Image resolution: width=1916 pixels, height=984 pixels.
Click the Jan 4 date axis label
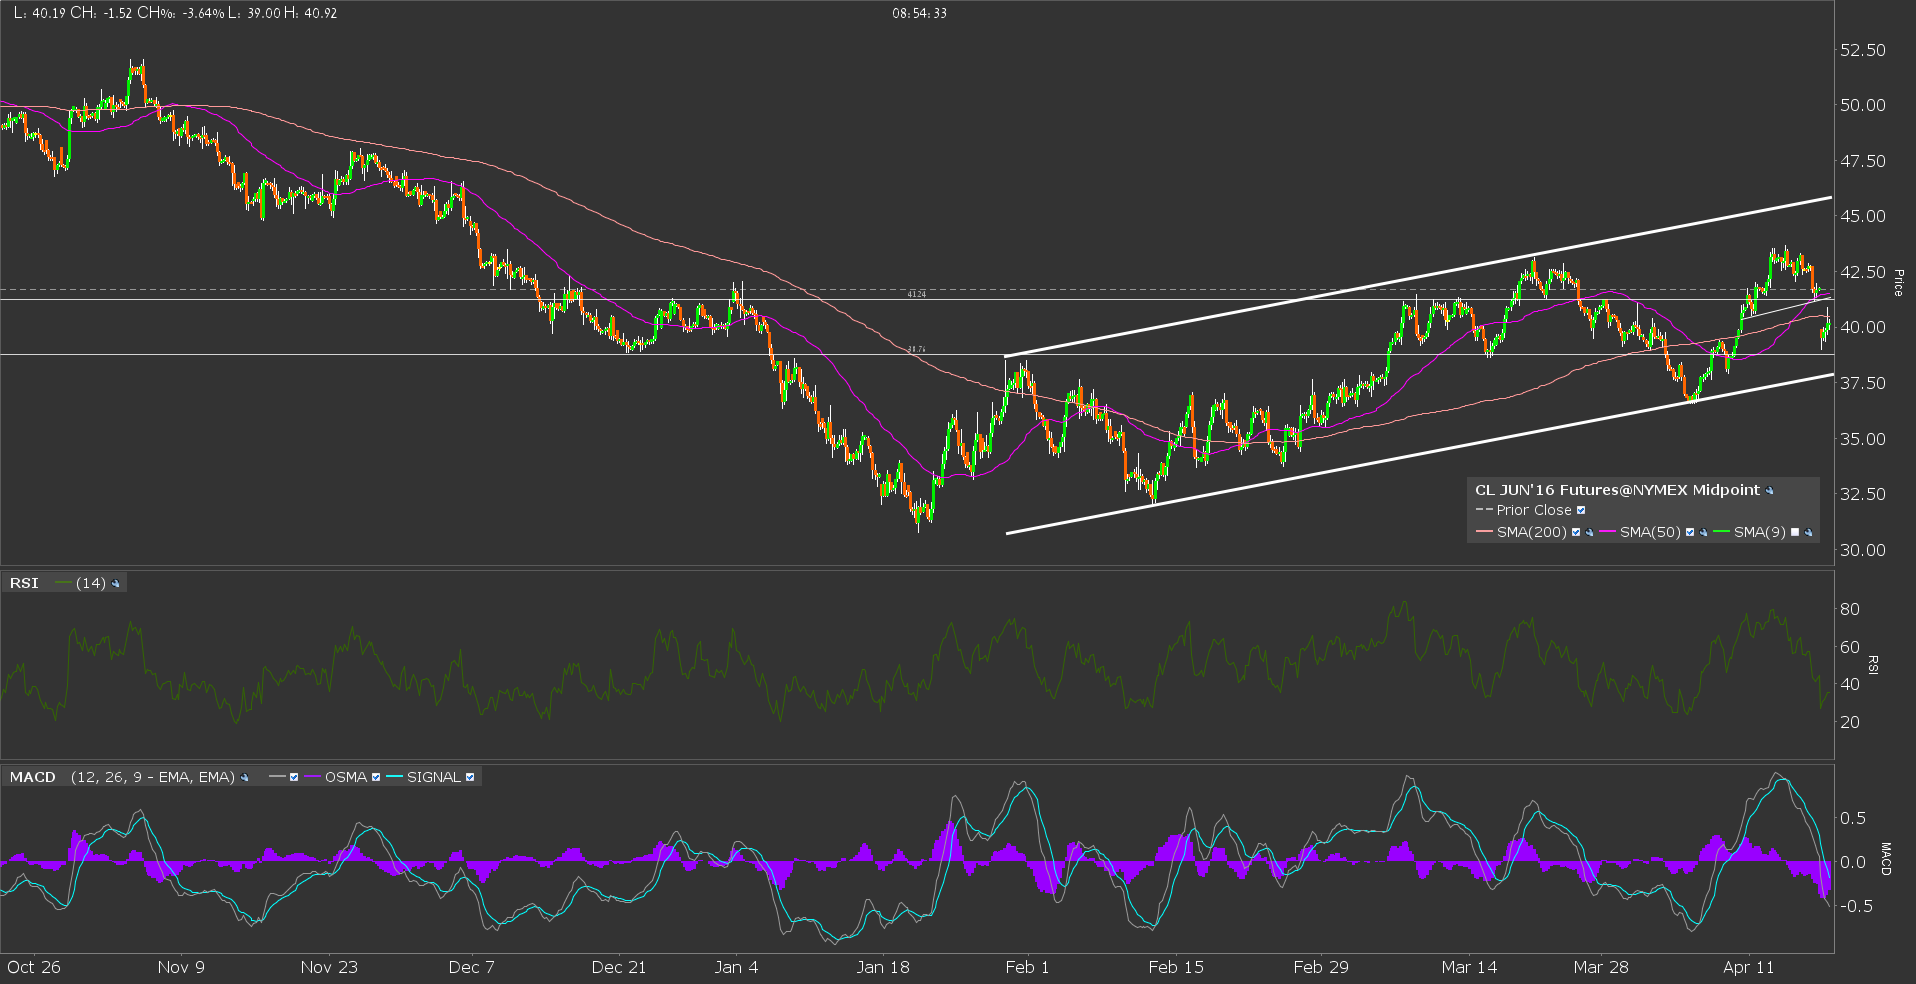[736, 968]
